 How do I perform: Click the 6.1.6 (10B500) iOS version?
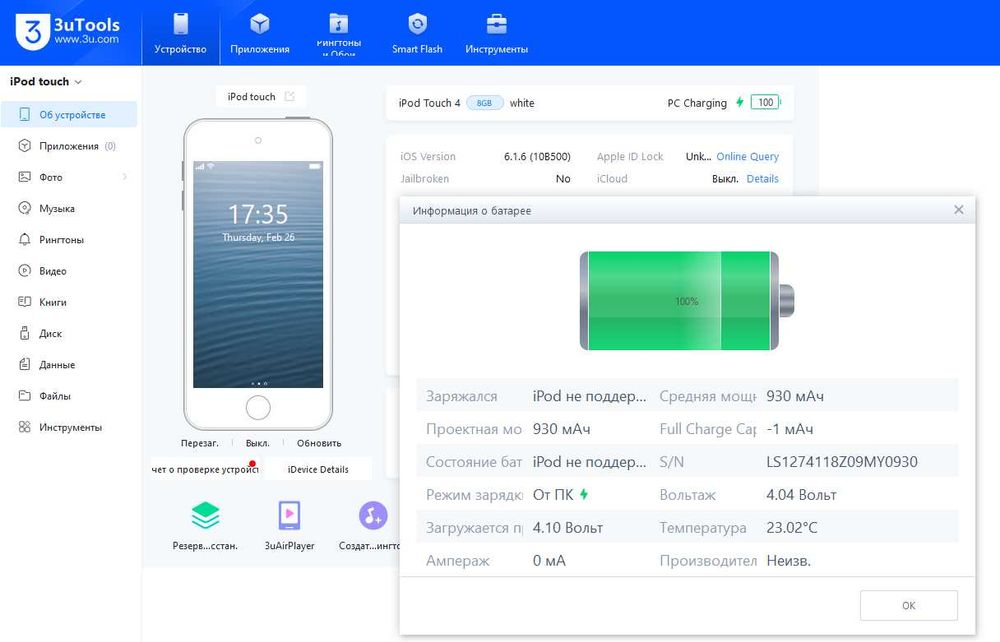click(x=537, y=156)
